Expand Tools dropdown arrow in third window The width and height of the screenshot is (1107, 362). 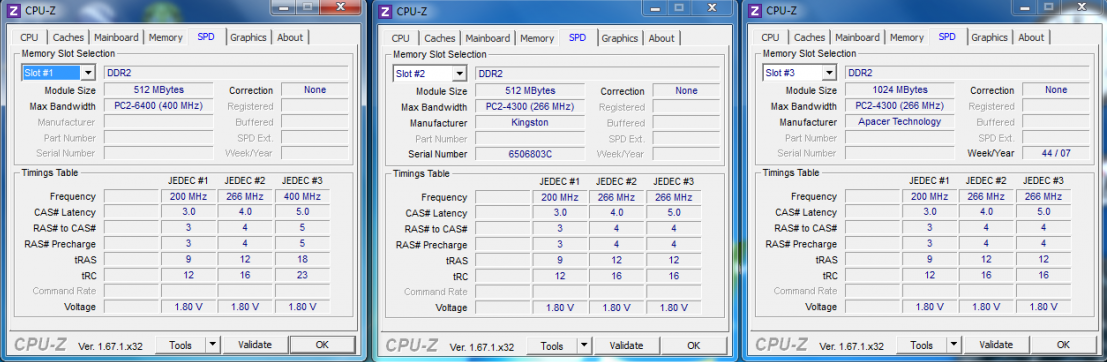pyautogui.click(x=954, y=345)
